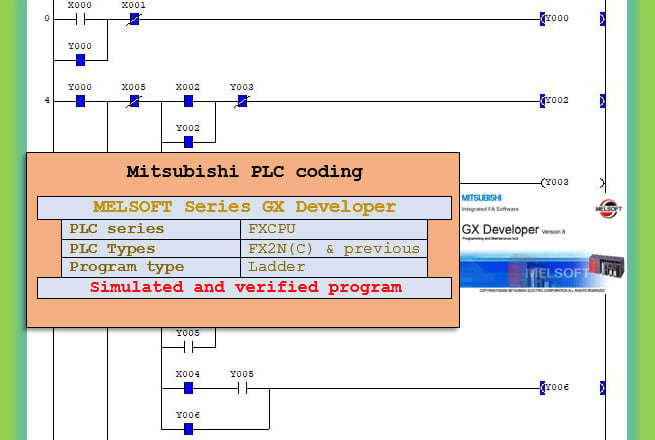The height and width of the screenshot is (440, 655).
Task: Click the 'GX Developer' splash title
Action: (500, 230)
